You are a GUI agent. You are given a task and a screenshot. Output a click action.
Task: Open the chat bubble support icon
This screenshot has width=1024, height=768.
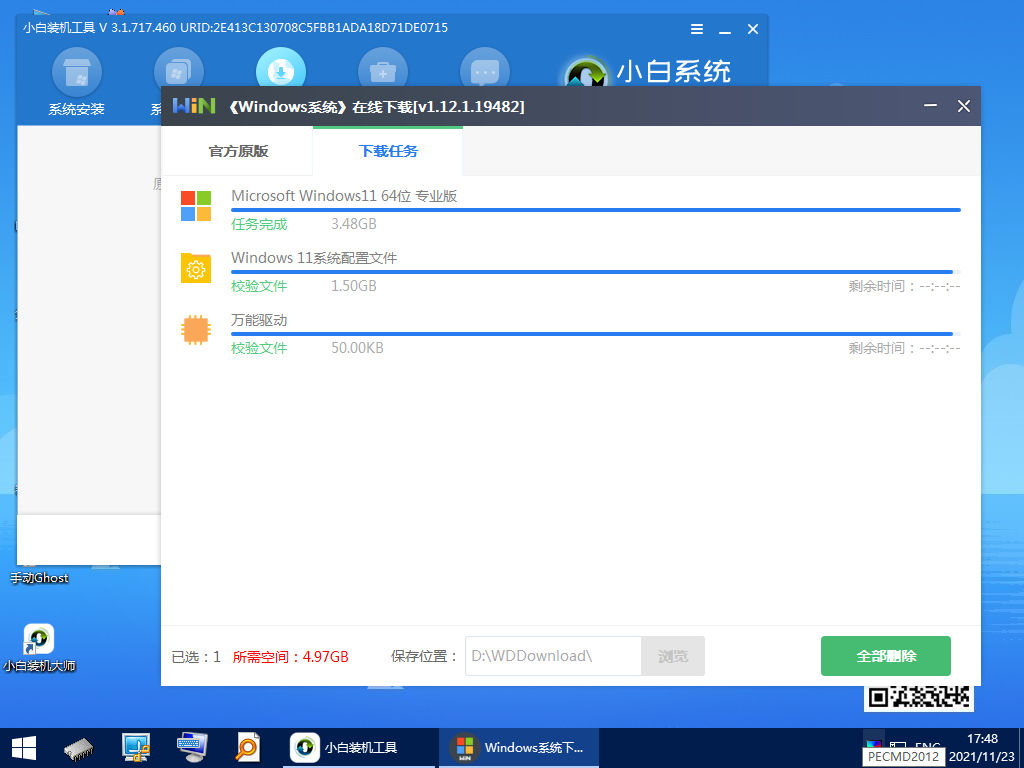point(485,72)
